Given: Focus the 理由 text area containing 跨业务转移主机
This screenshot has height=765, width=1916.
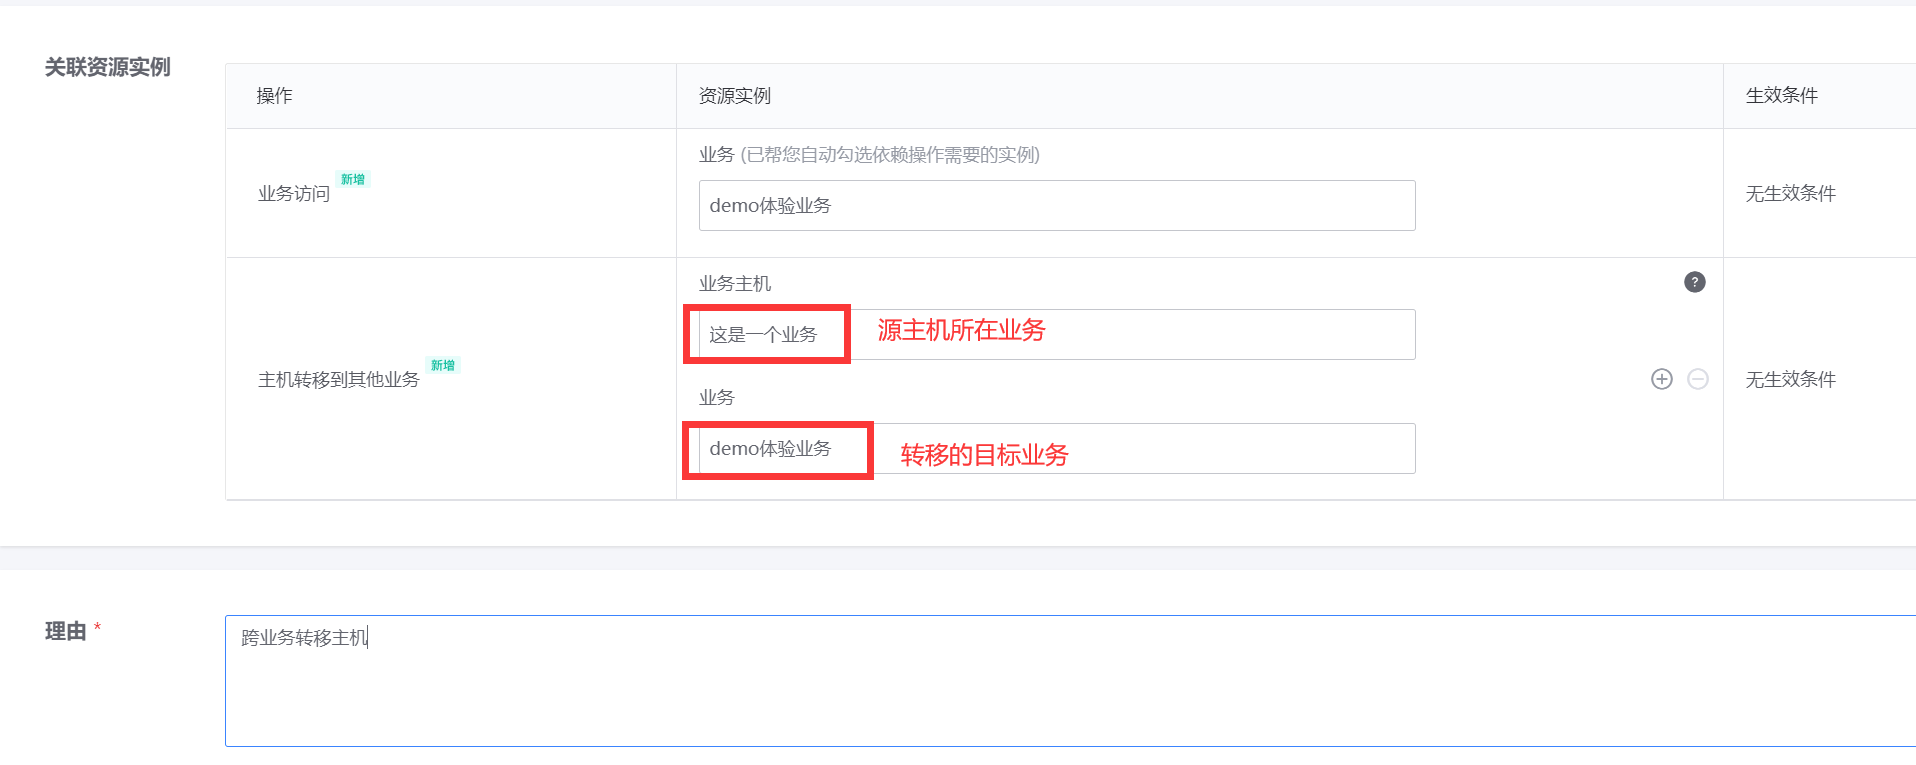Looking at the screenshot, I should [x=1070, y=681].
